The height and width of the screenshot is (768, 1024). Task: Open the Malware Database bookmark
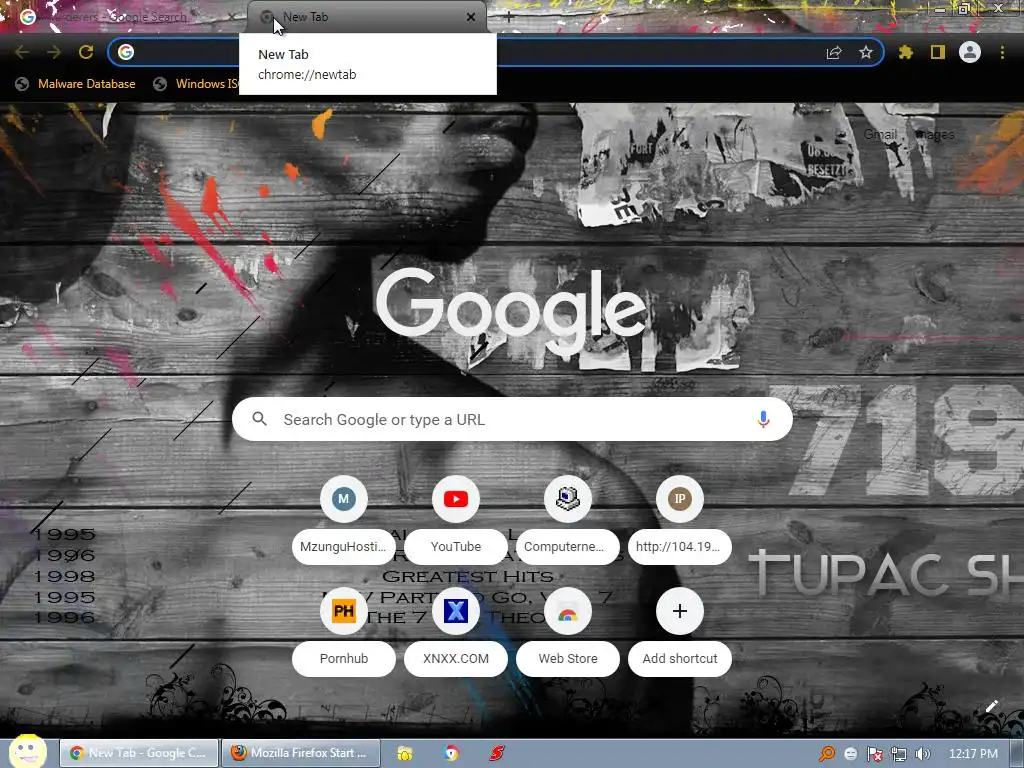pos(75,84)
